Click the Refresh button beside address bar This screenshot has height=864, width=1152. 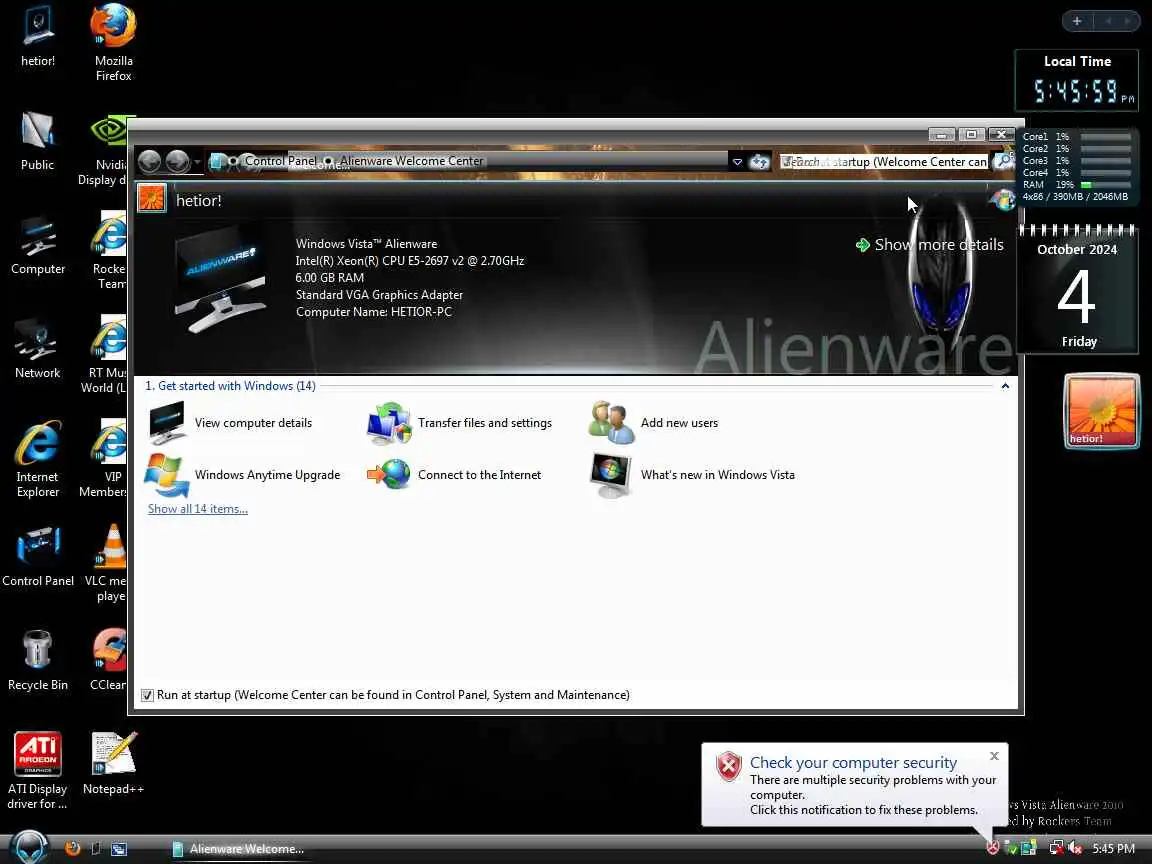pos(759,162)
